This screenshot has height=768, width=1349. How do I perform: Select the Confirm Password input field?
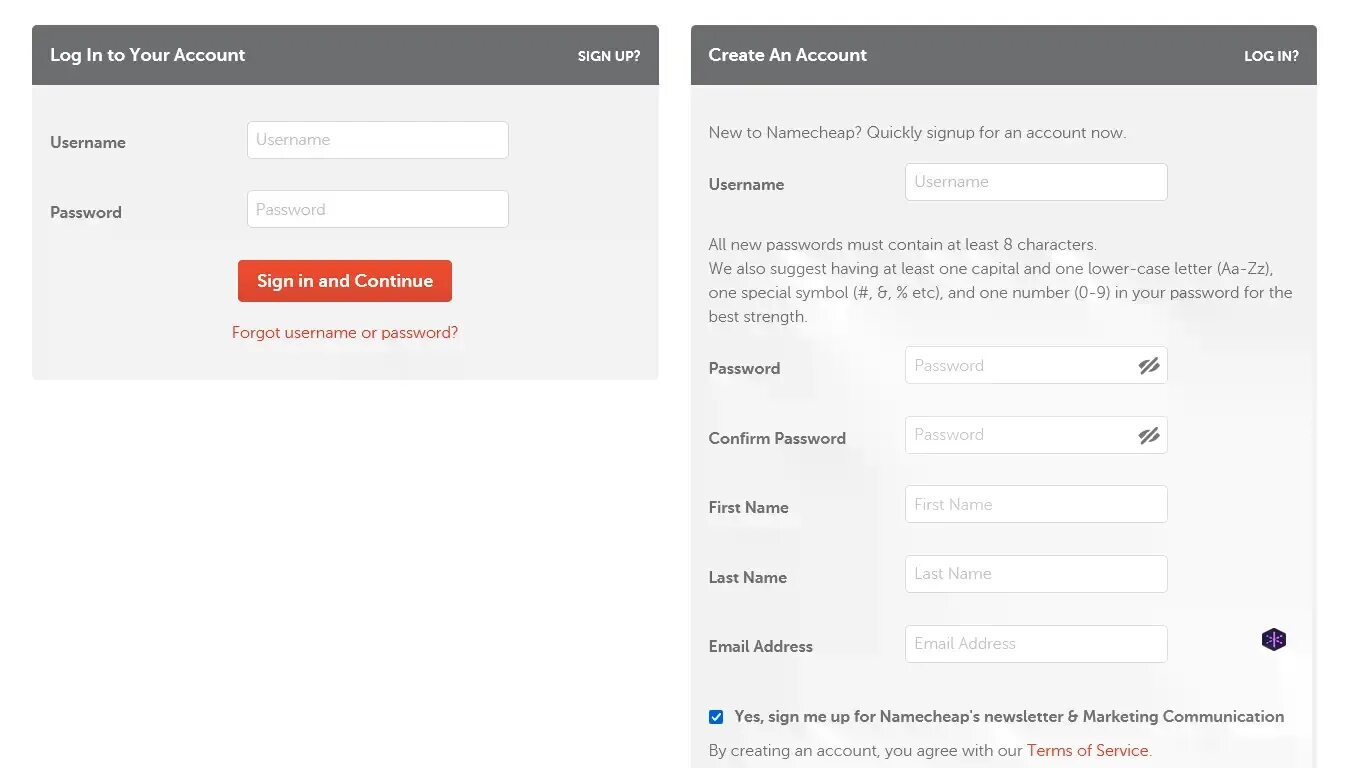point(1036,435)
